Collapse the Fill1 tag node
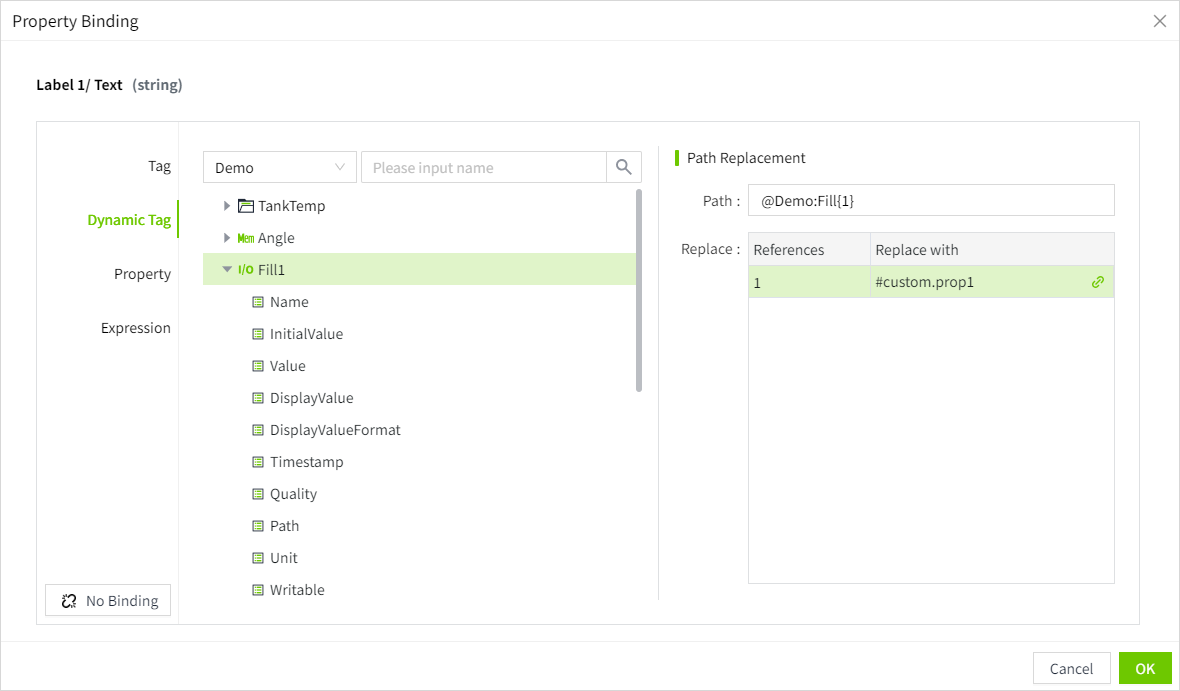Screen dimensions: 1180x691 [227, 270]
